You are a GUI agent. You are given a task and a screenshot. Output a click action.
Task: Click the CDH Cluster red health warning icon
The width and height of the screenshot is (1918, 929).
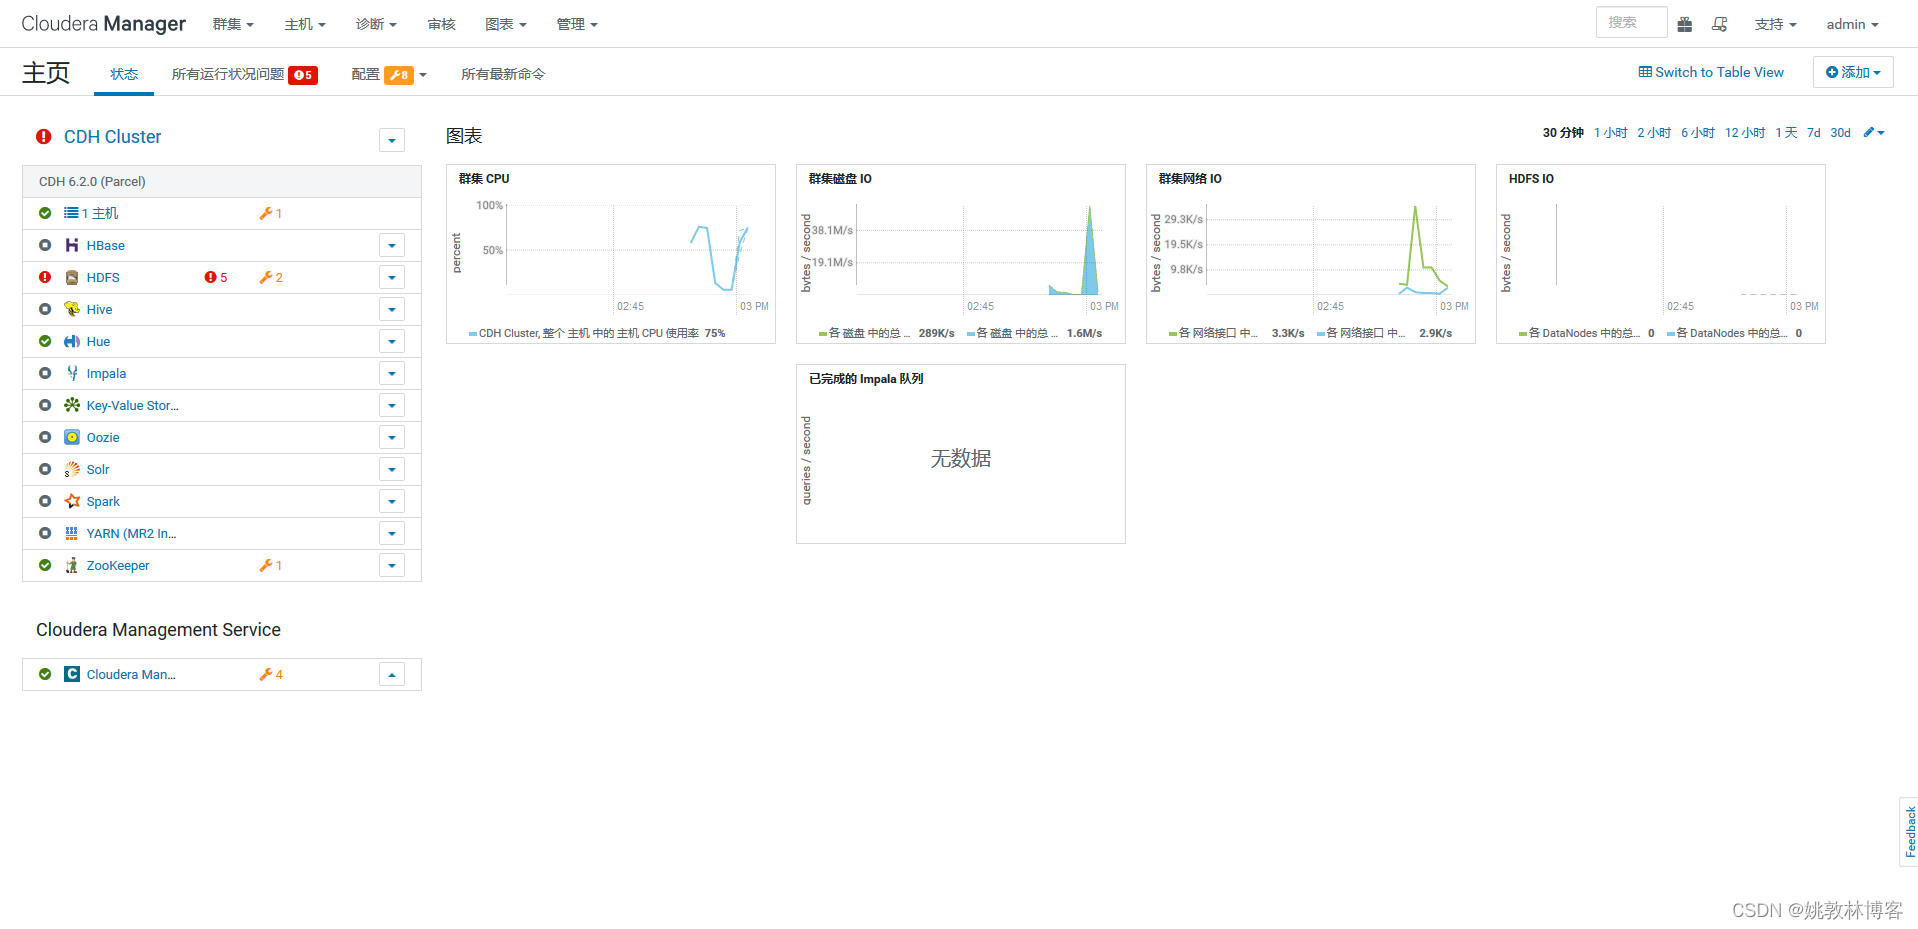(44, 137)
